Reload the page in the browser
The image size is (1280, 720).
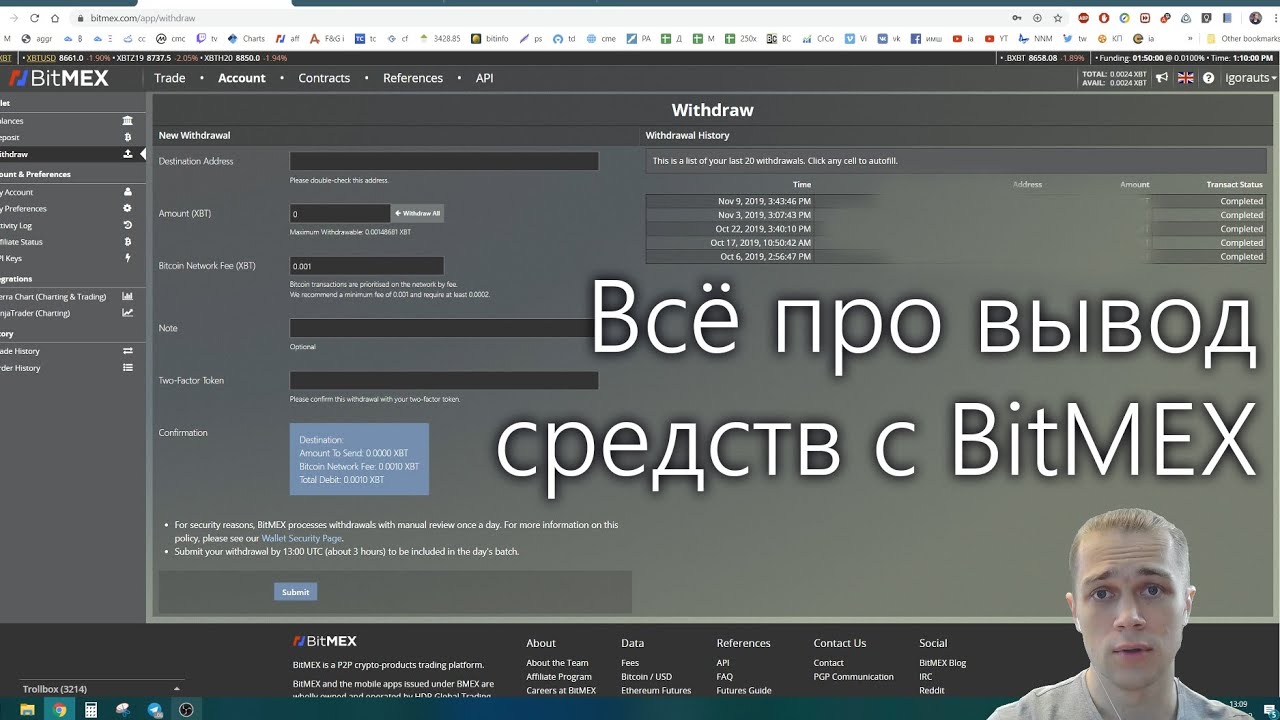tap(35, 18)
